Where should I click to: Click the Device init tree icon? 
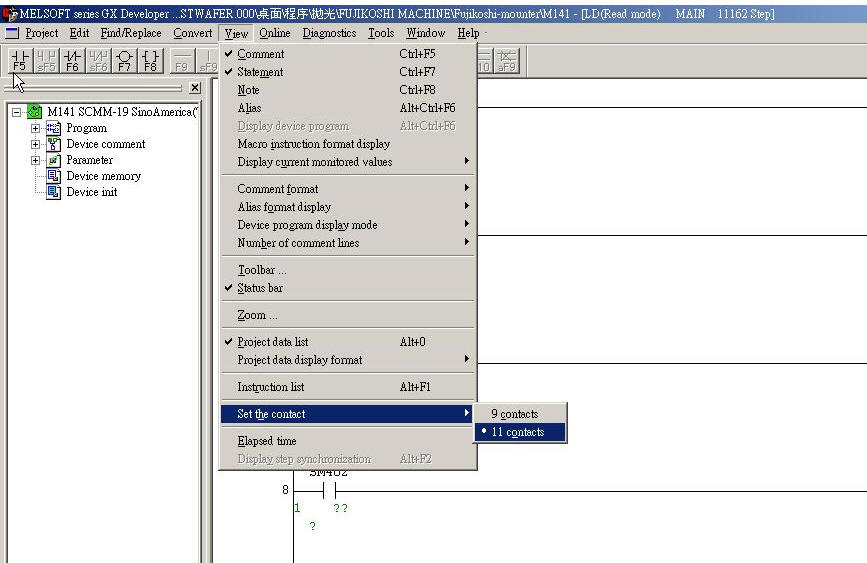[x=54, y=192]
